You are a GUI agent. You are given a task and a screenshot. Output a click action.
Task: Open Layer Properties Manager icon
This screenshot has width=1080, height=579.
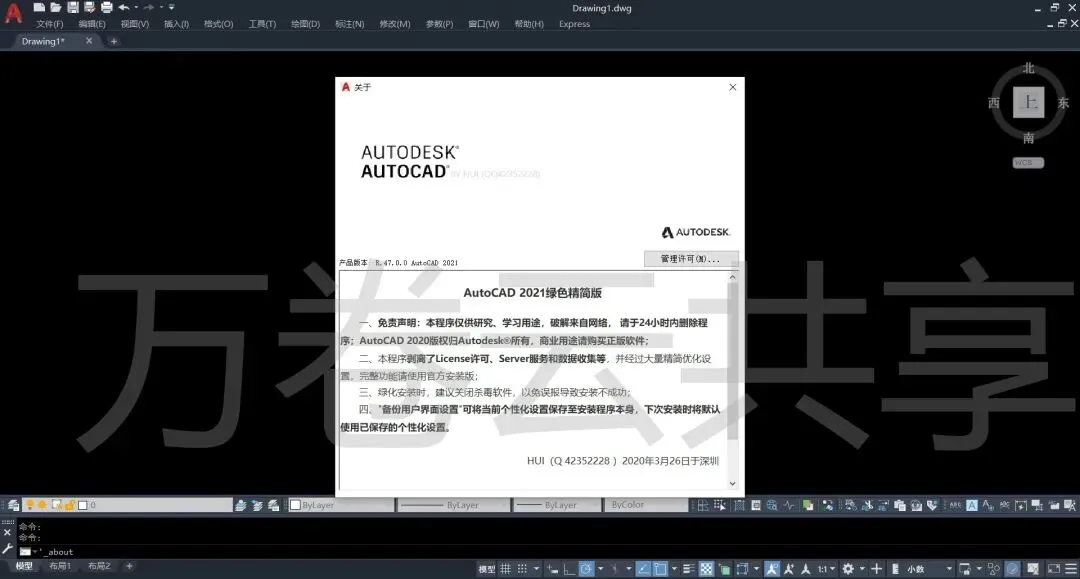[13, 505]
